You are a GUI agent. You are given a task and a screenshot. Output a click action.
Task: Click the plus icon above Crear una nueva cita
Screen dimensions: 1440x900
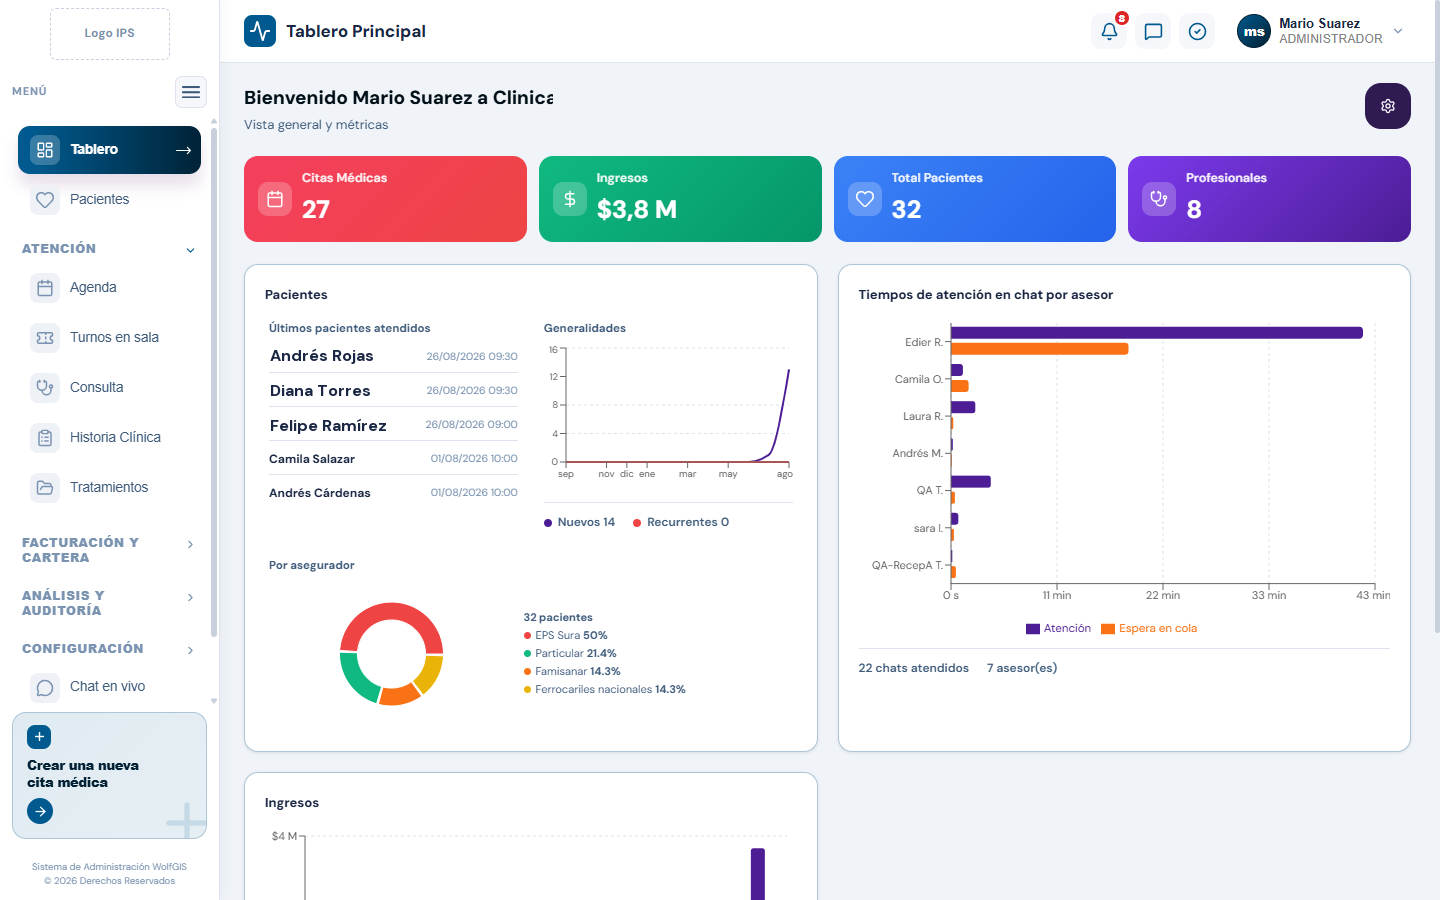pos(39,737)
